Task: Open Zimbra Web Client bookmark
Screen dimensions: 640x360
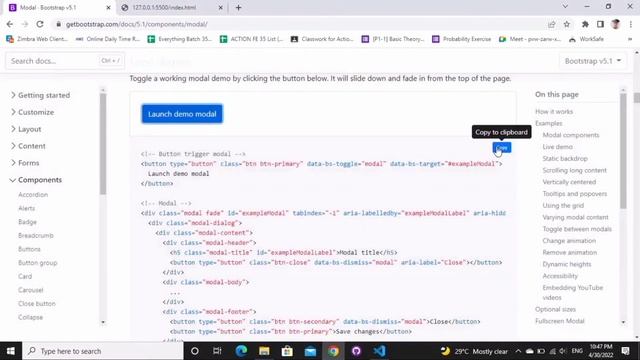Action: click(x=37, y=39)
